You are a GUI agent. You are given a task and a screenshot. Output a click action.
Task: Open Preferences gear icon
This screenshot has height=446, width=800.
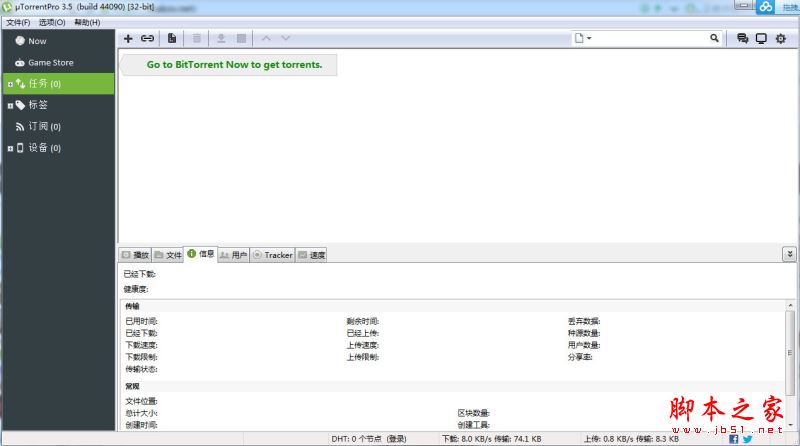pos(781,38)
